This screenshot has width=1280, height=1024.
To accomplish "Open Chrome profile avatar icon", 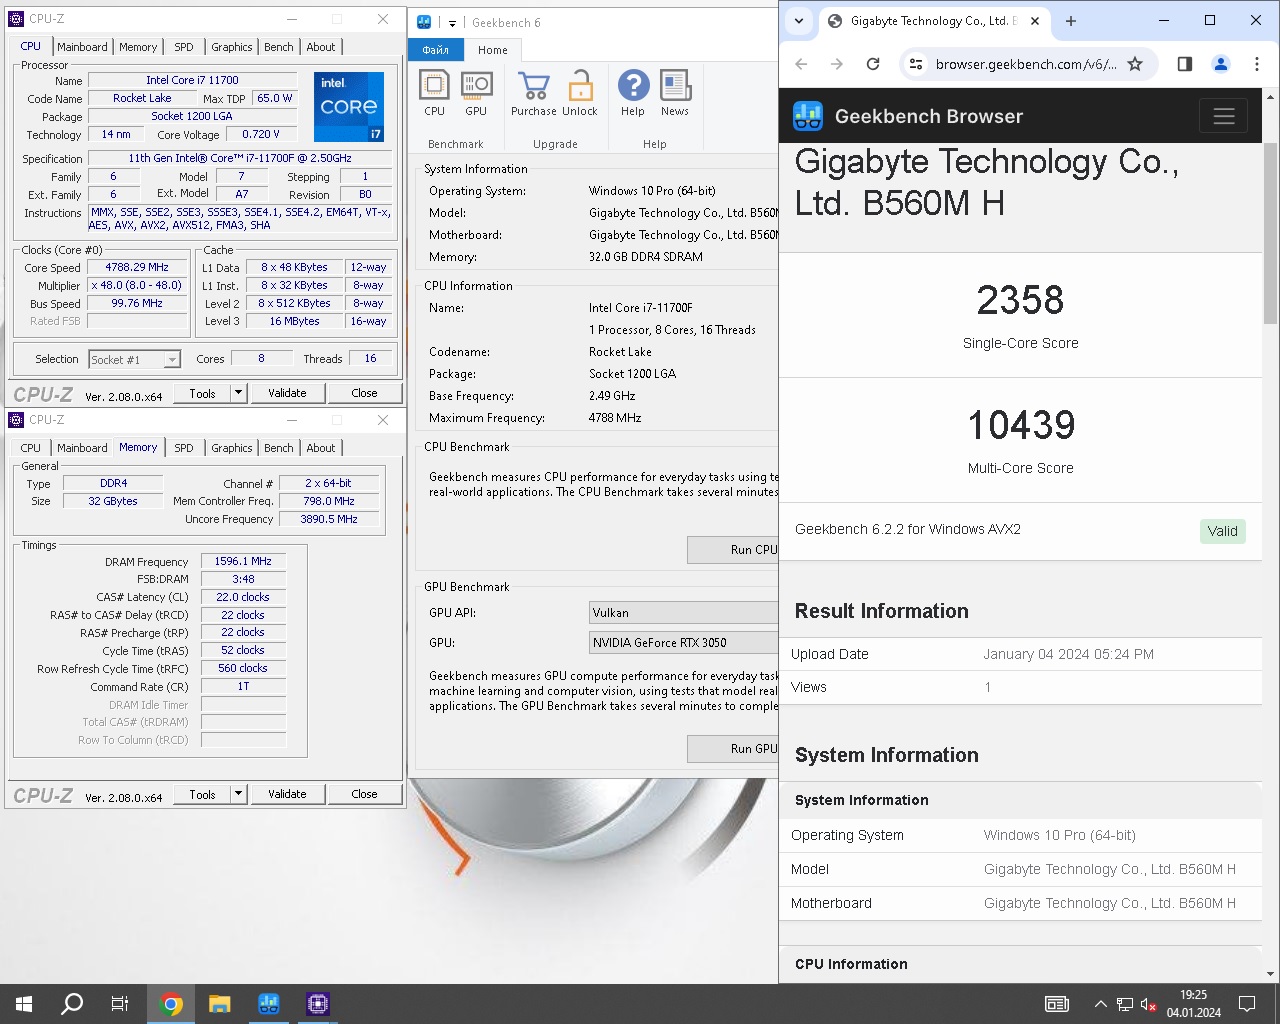I will 1221,64.
